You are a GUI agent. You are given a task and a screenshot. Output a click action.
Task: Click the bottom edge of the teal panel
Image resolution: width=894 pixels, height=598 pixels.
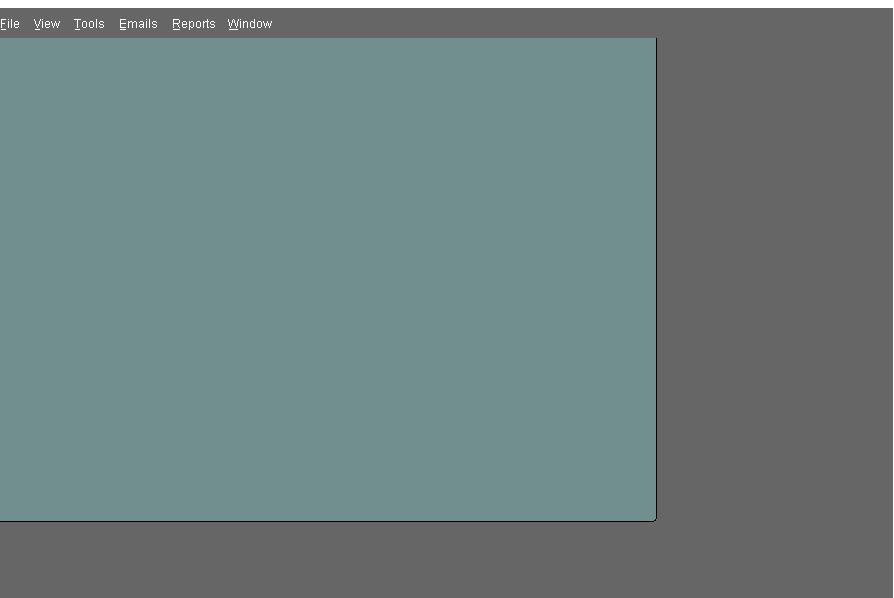pos(328,520)
